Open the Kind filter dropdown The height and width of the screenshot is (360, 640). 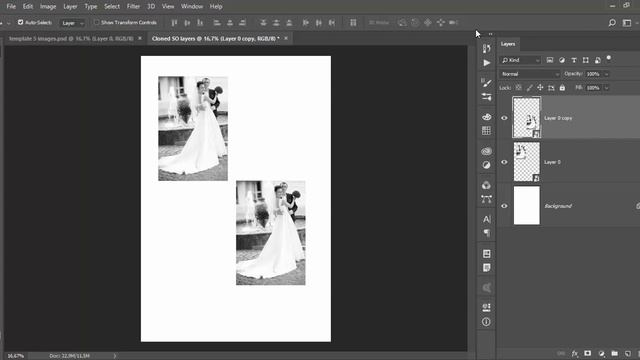click(520, 60)
